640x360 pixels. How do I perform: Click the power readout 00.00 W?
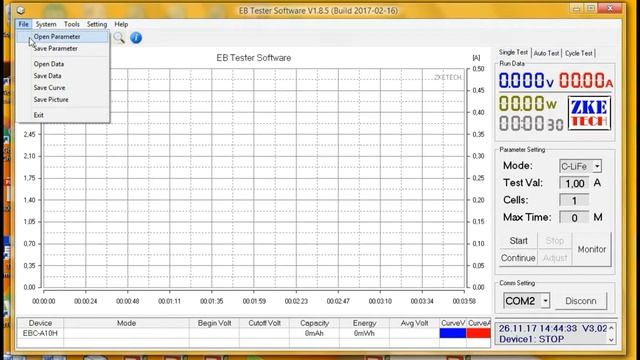coord(527,103)
